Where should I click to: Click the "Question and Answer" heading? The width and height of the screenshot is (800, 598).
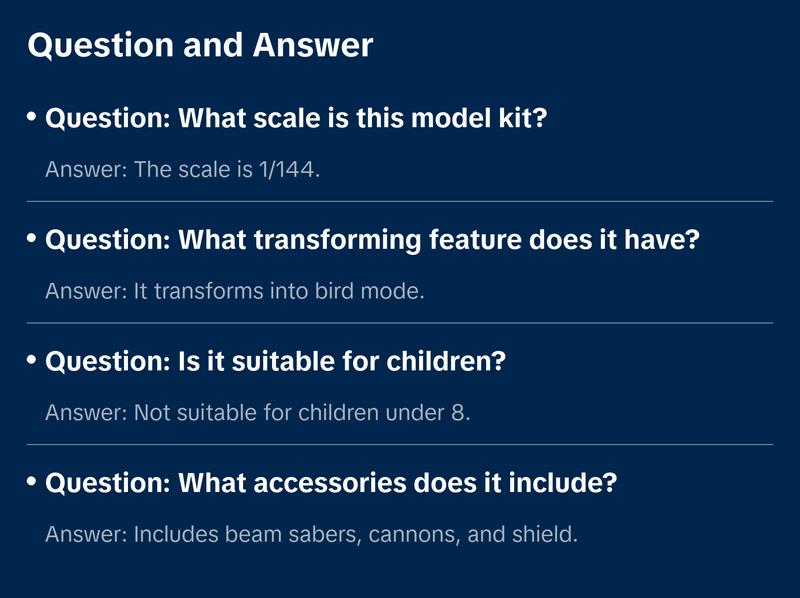200,46
